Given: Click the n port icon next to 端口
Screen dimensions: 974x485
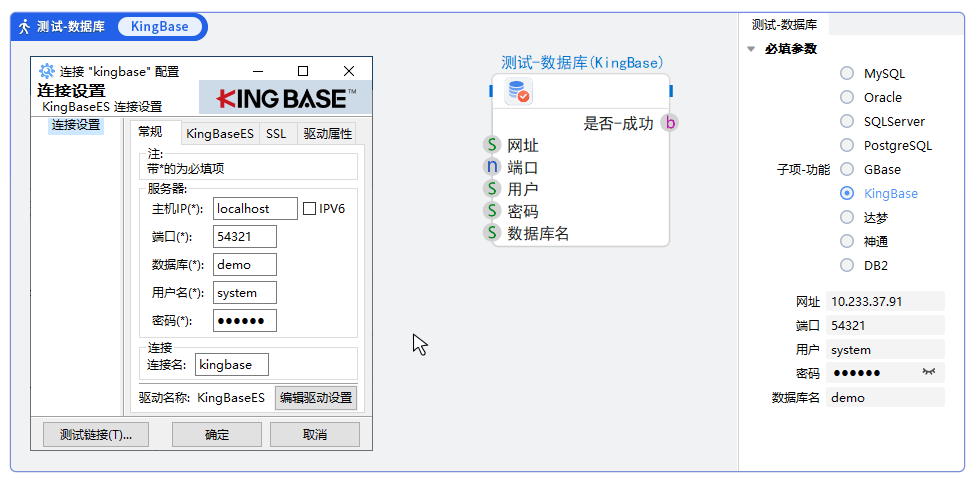Looking at the screenshot, I should pos(492,166).
